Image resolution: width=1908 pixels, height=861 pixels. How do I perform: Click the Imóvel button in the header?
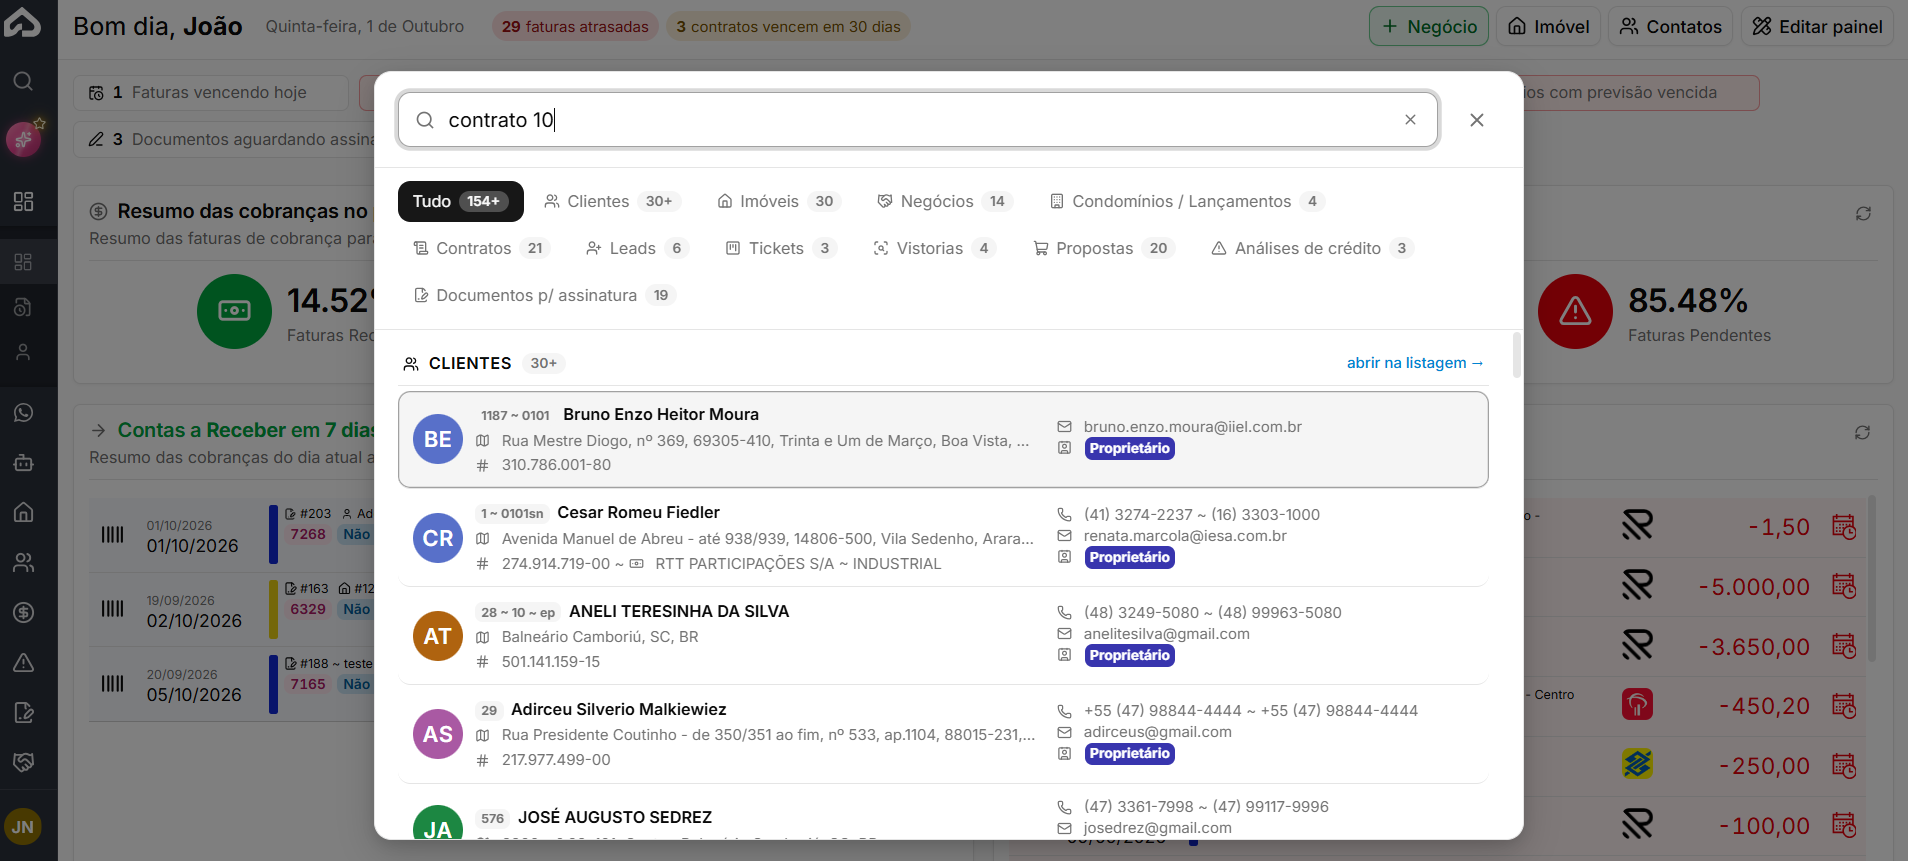[1549, 27]
